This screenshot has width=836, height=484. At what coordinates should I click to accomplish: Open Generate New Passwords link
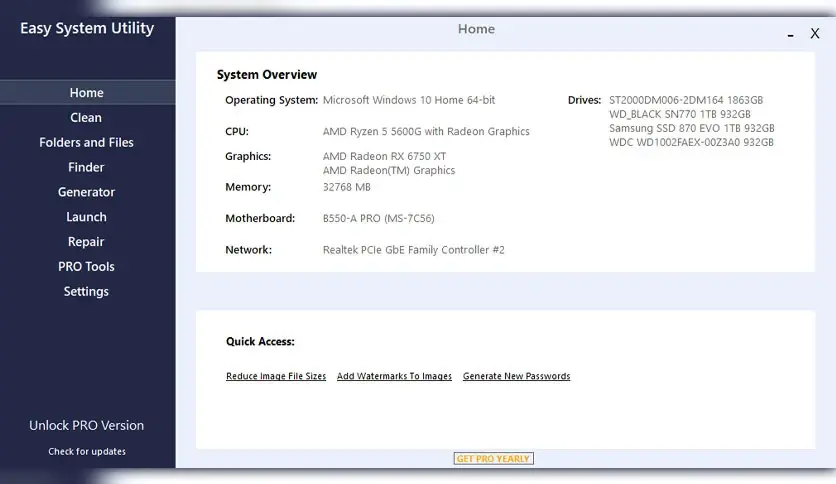click(516, 376)
